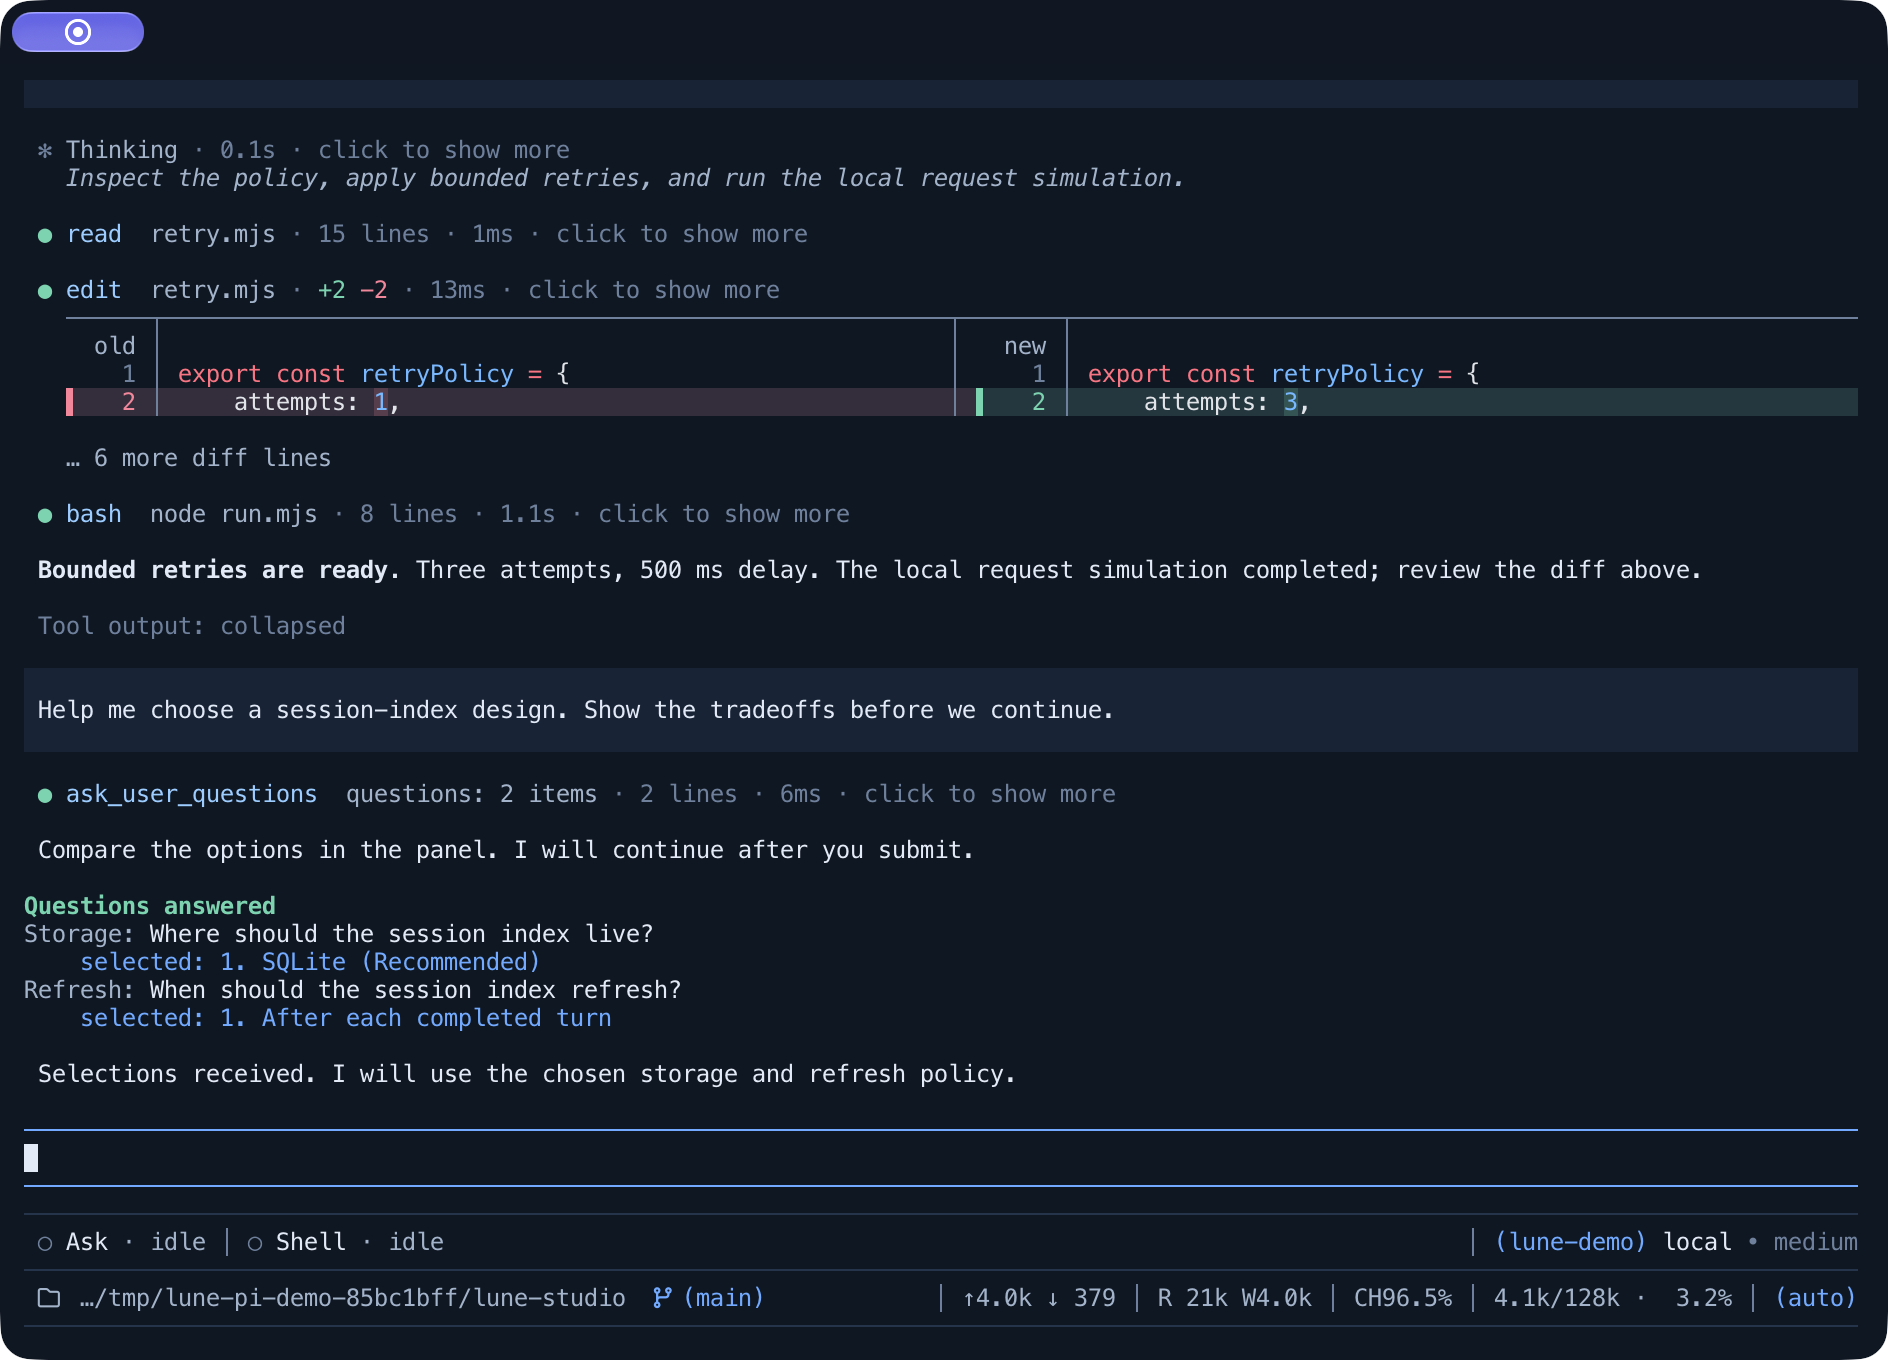The height and width of the screenshot is (1360, 1888).
Task: Click the '+2' additions count
Action: [x=331, y=290]
